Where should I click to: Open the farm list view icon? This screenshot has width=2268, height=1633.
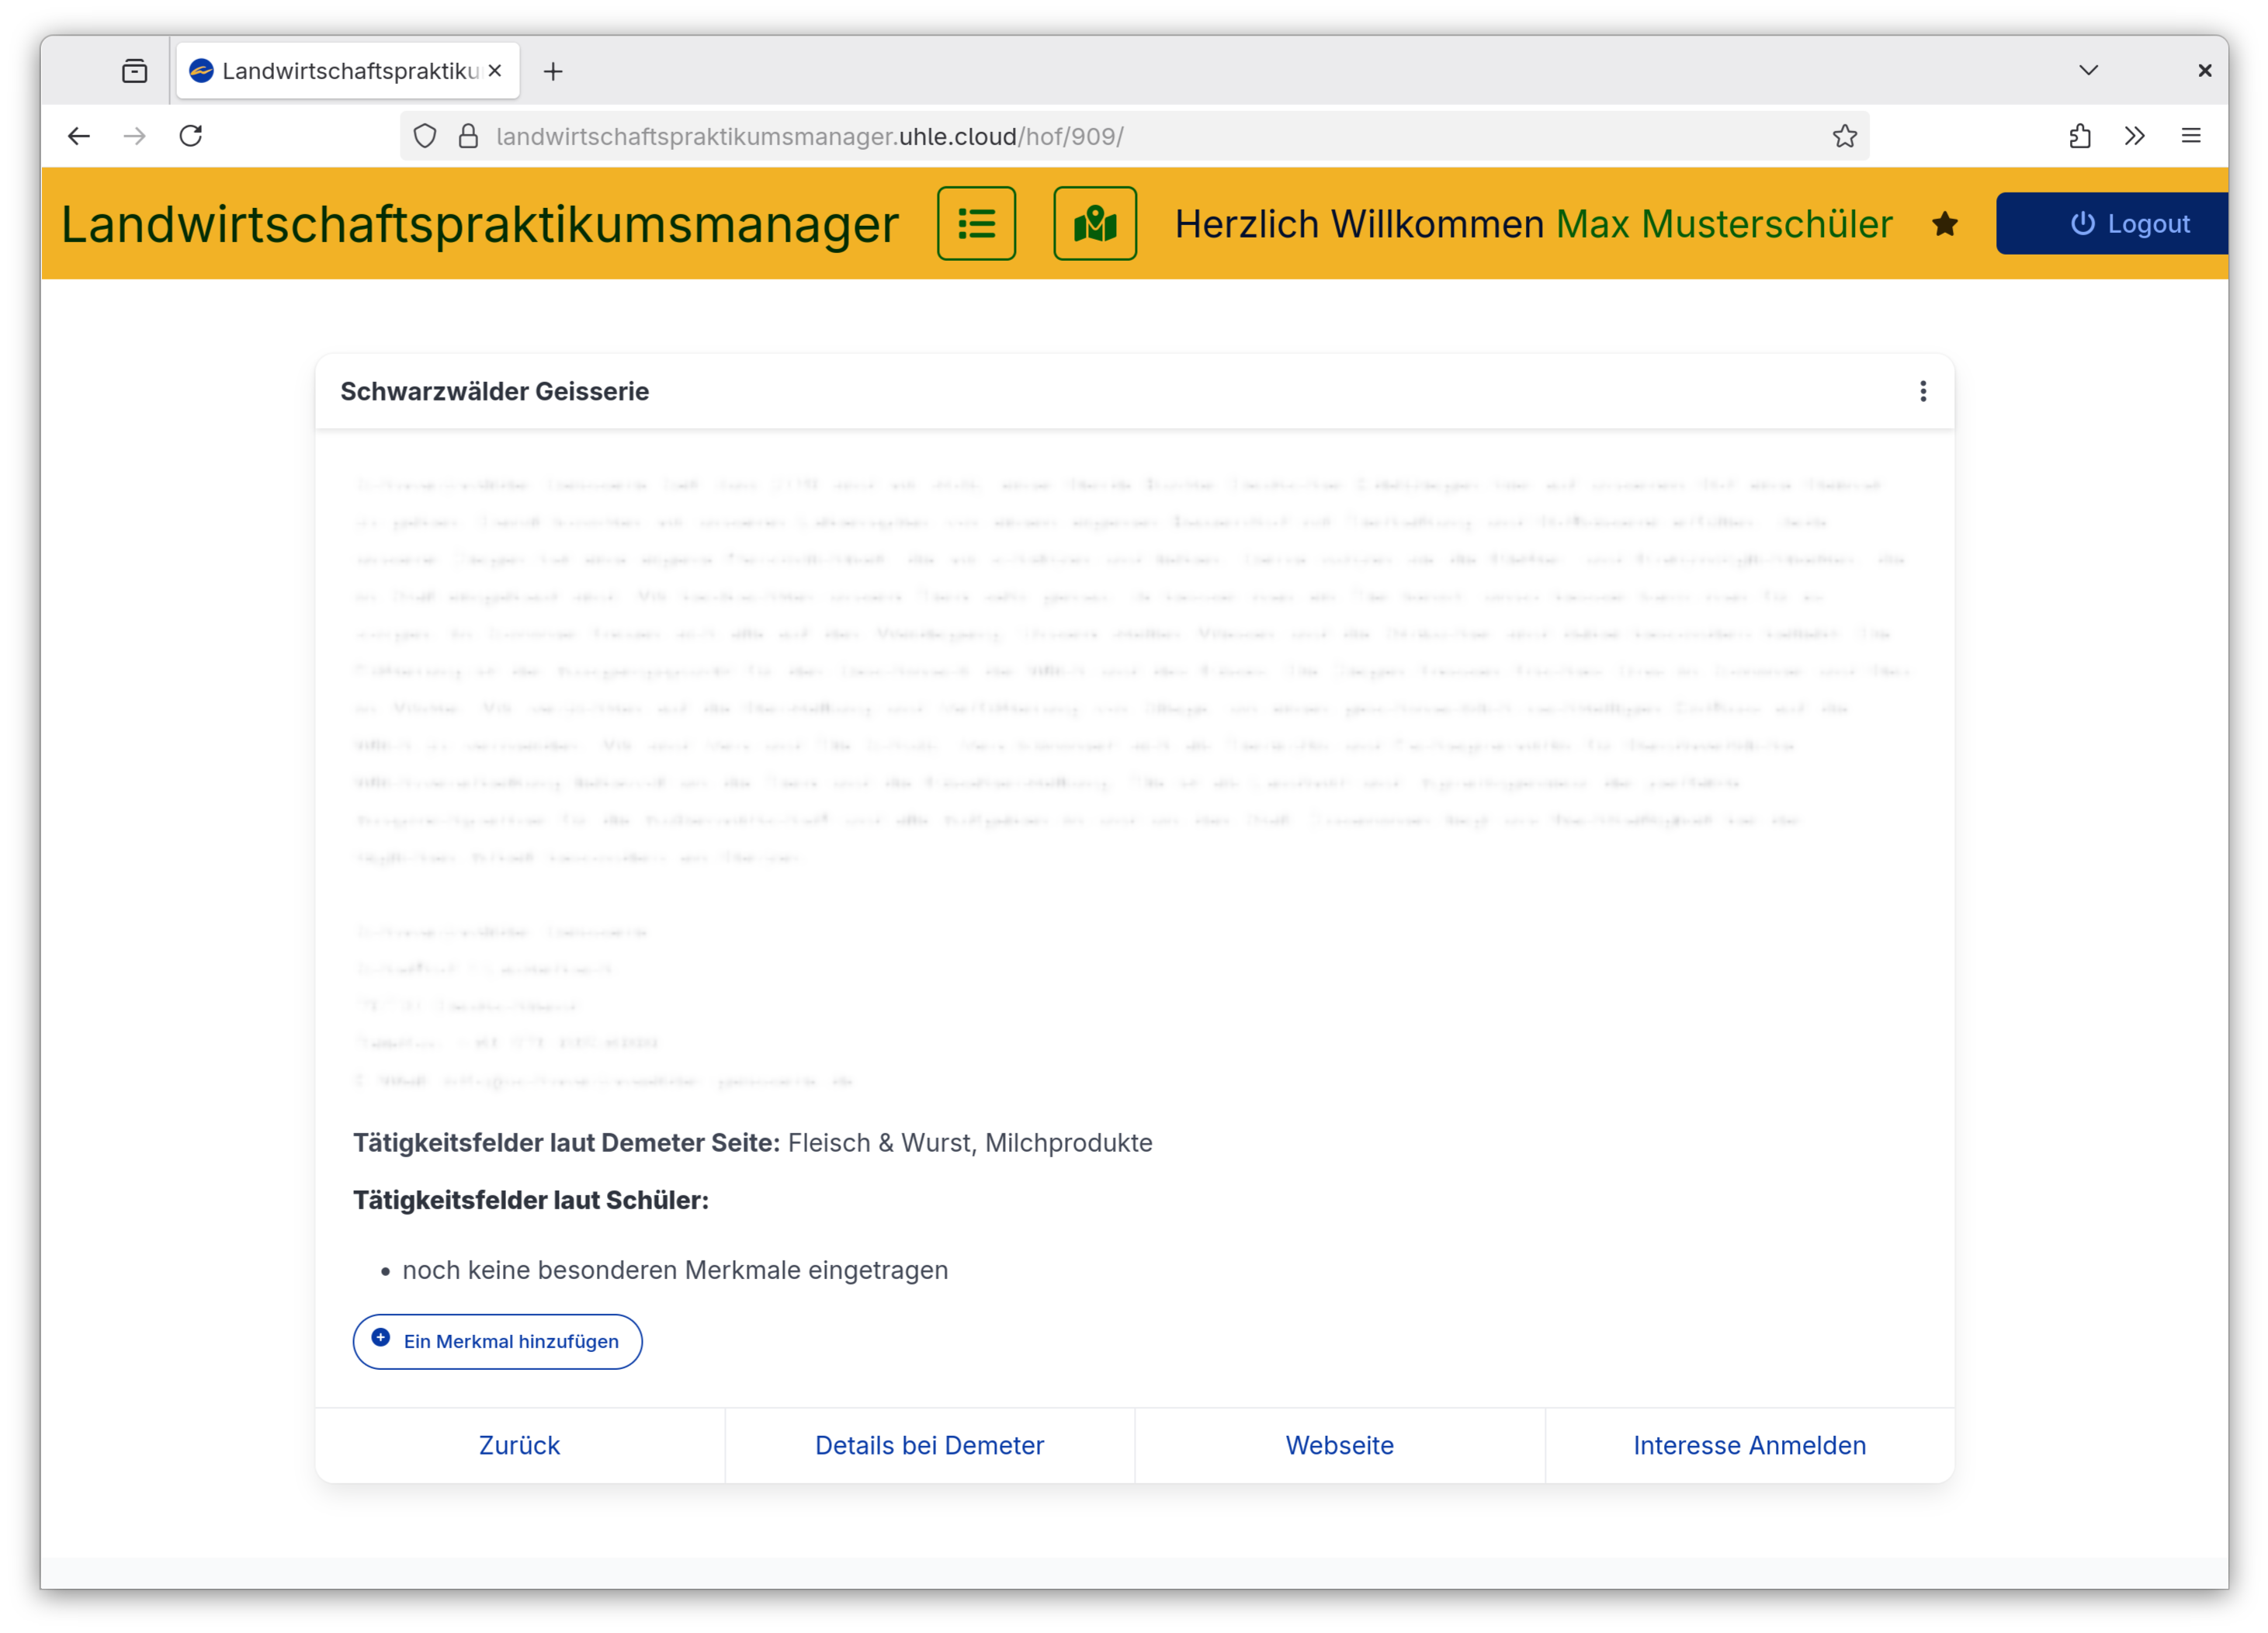[x=976, y=224]
